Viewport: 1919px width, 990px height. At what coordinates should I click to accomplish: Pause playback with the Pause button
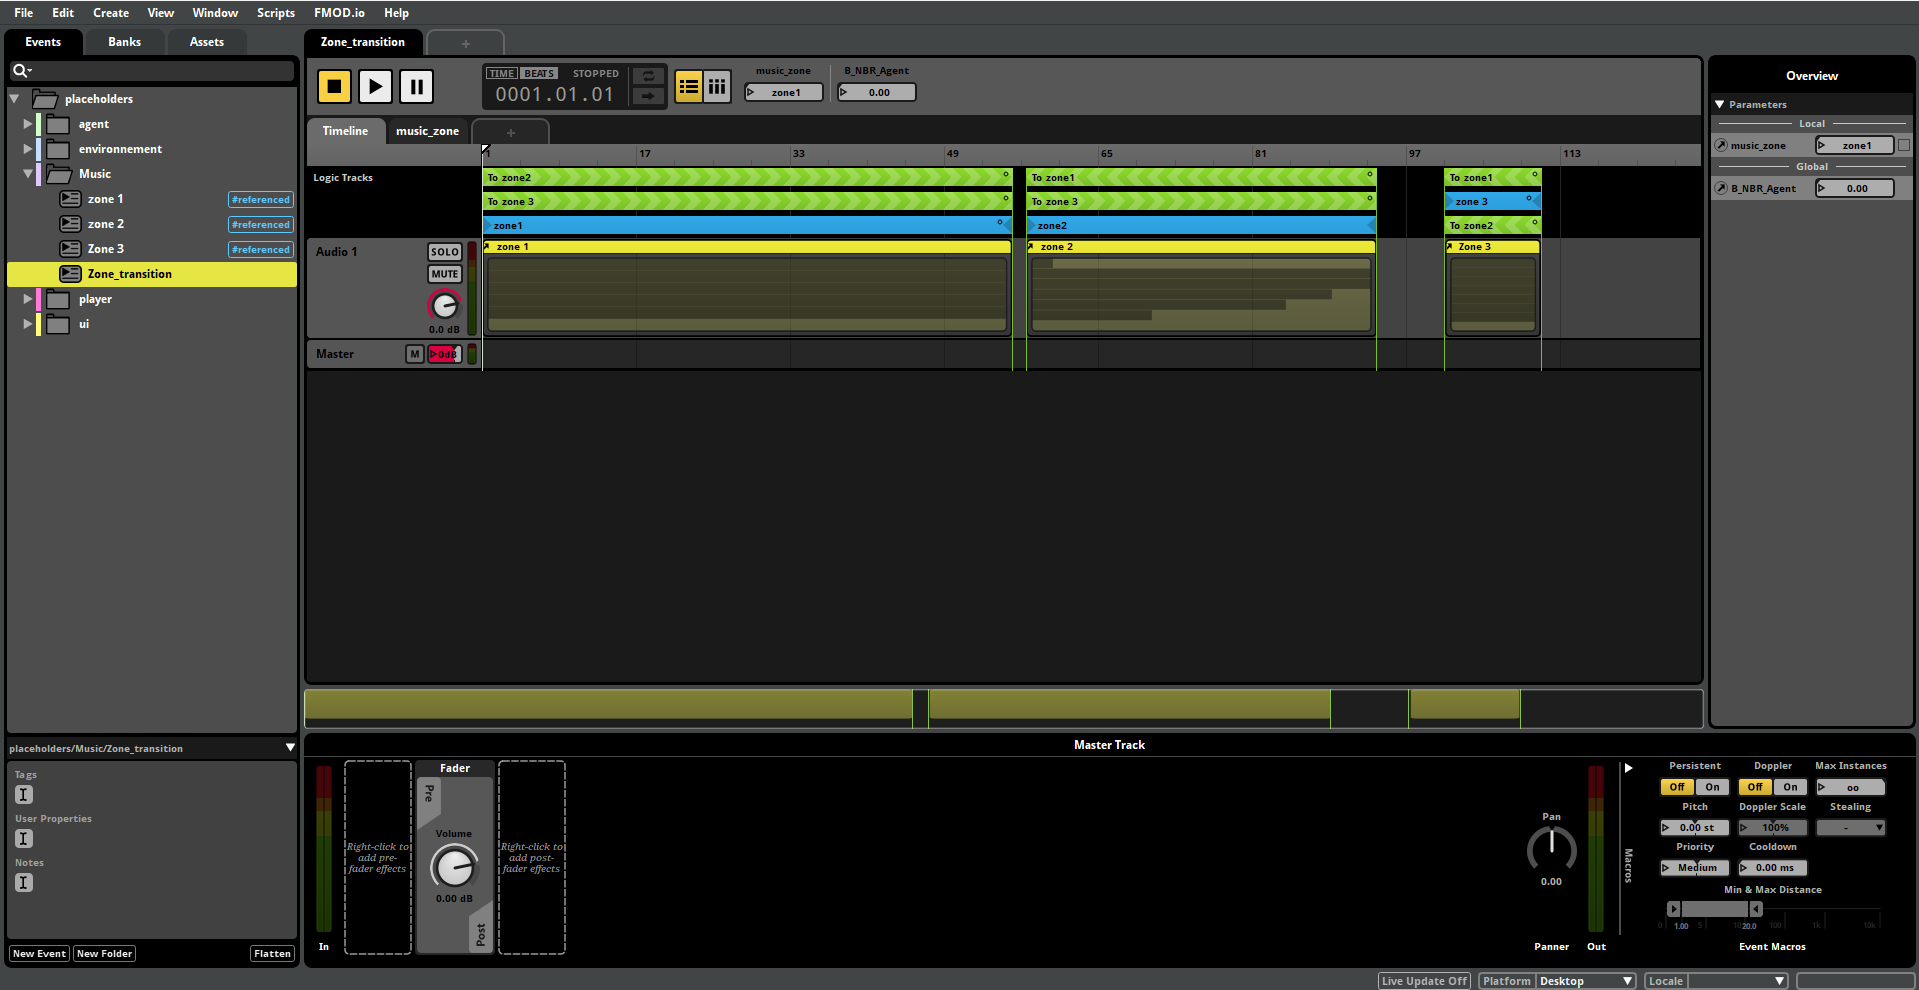click(416, 86)
